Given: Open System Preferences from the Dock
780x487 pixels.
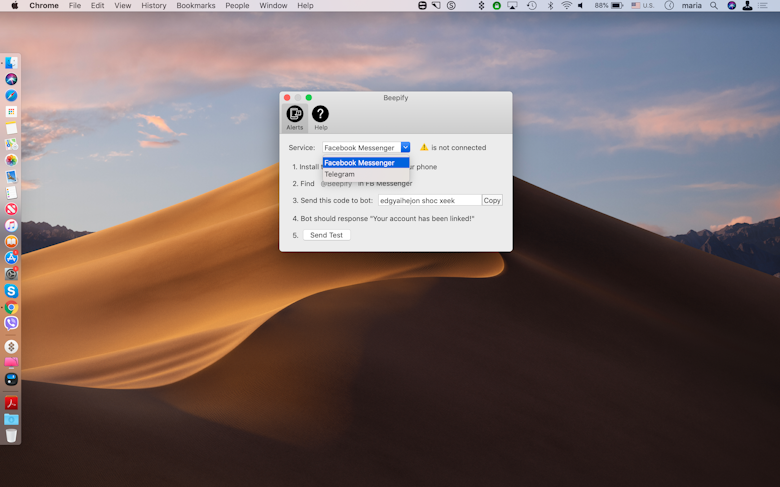Looking at the screenshot, I should 11,274.
